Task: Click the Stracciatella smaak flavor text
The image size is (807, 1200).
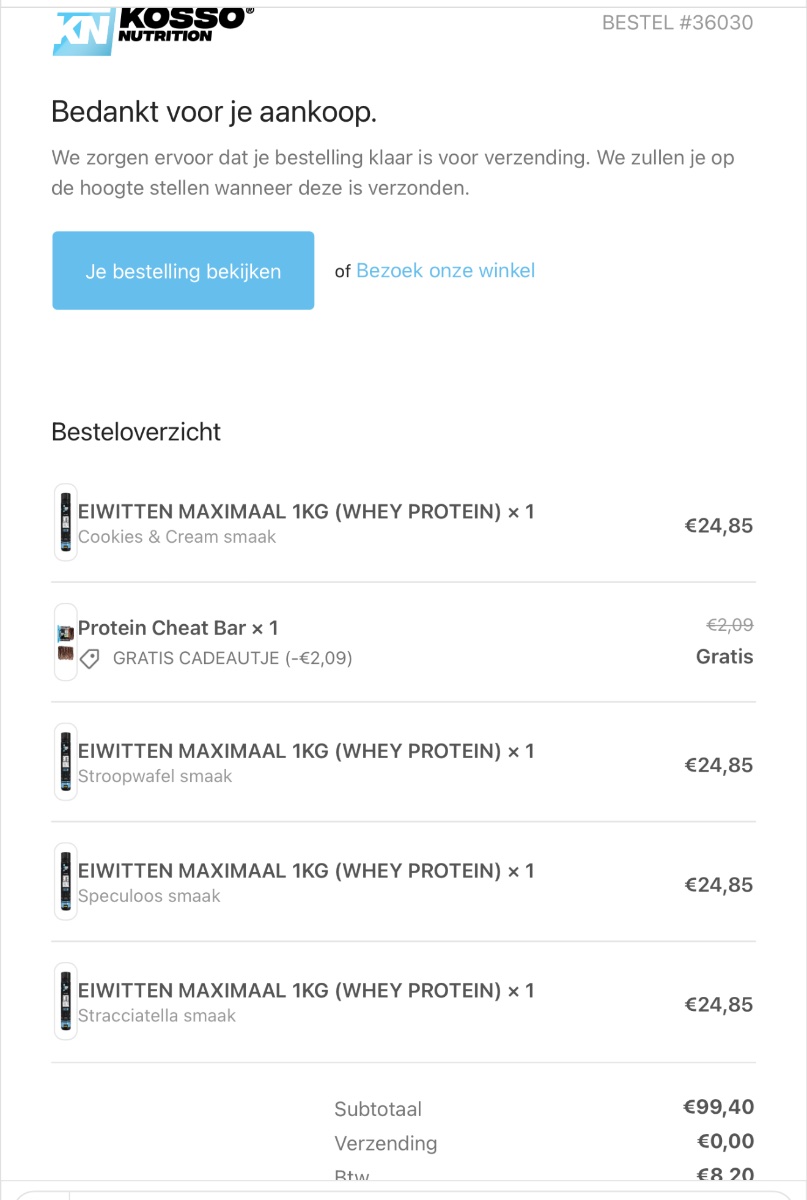Action: (157, 1016)
